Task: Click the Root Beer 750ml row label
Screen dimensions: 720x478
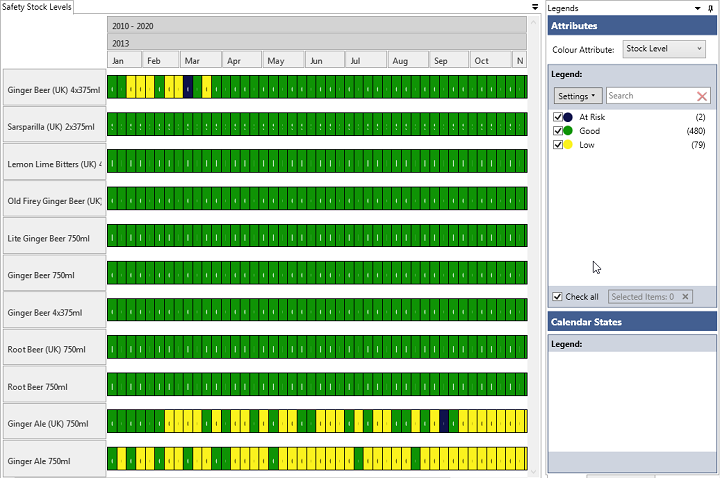Action: (55, 387)
